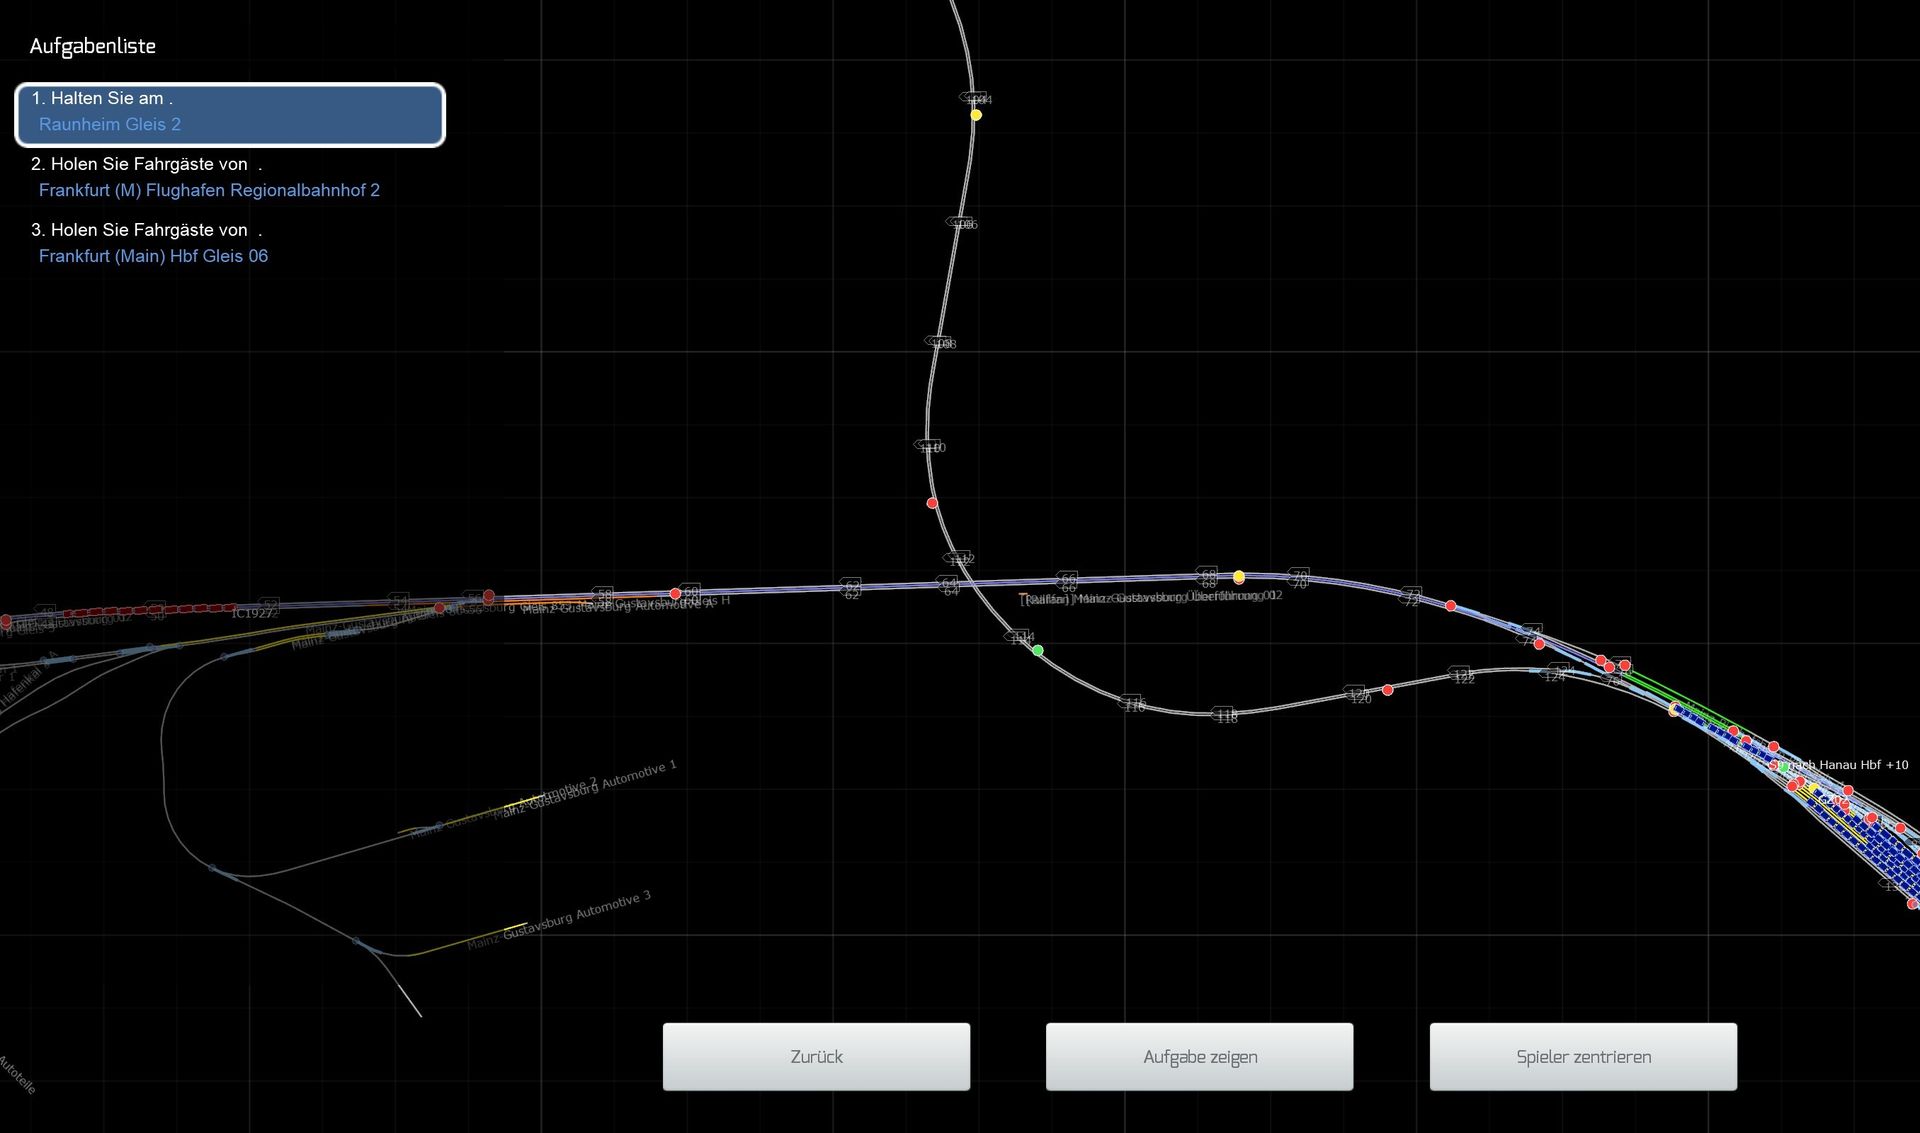Click the distance marker labeled 62
The height and width of the screenshot is (1133, 1920).
[x=851, y=587]
